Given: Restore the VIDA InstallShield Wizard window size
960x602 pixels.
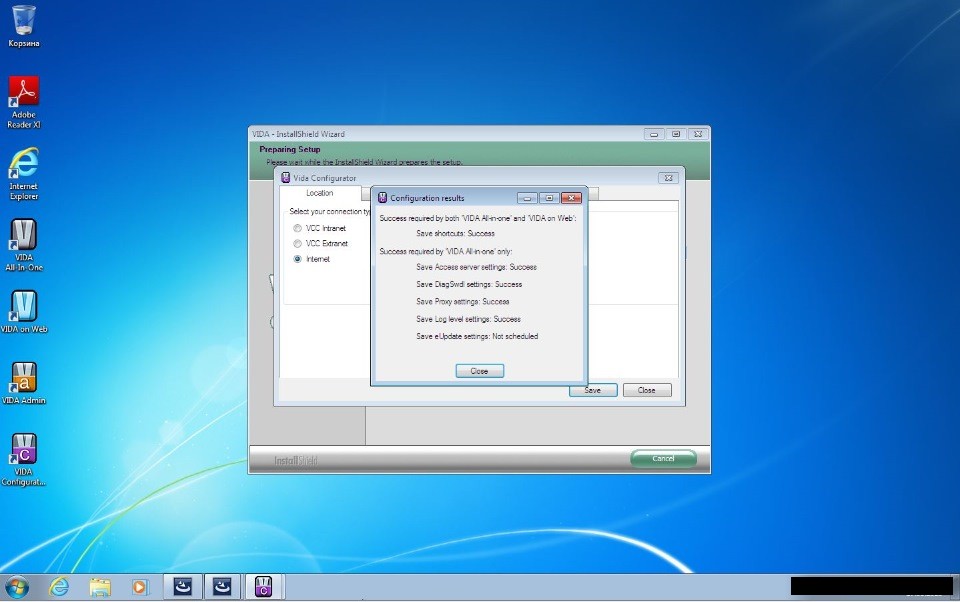Looking at the screenshot, I should [676, 134].
